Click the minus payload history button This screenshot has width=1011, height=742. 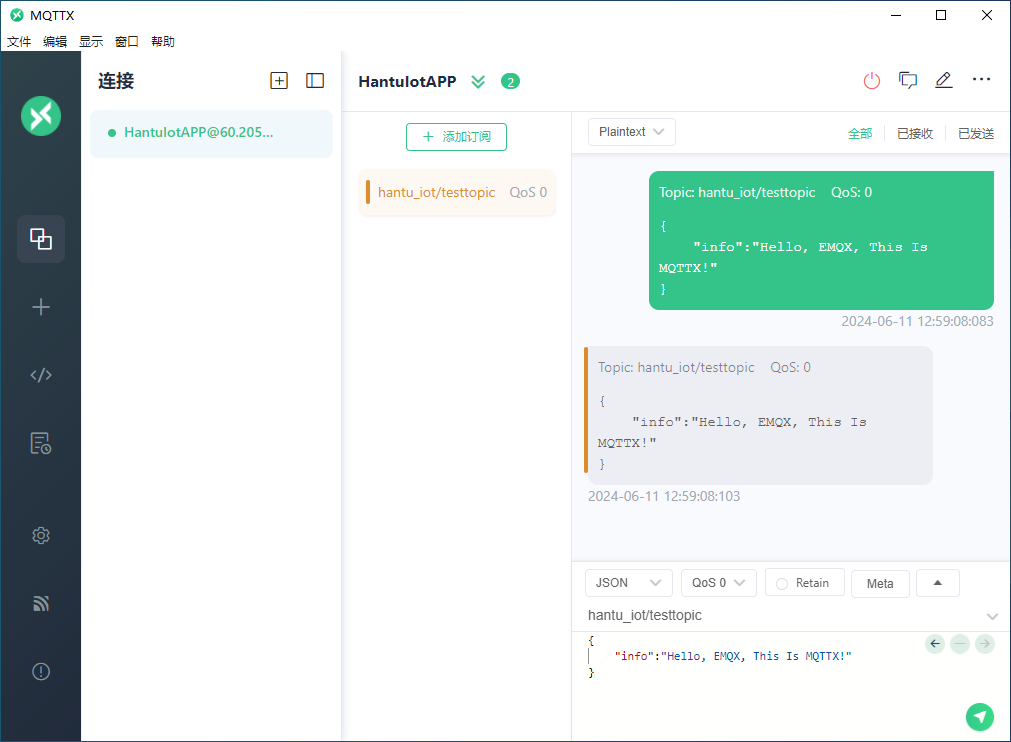point(960,643)
